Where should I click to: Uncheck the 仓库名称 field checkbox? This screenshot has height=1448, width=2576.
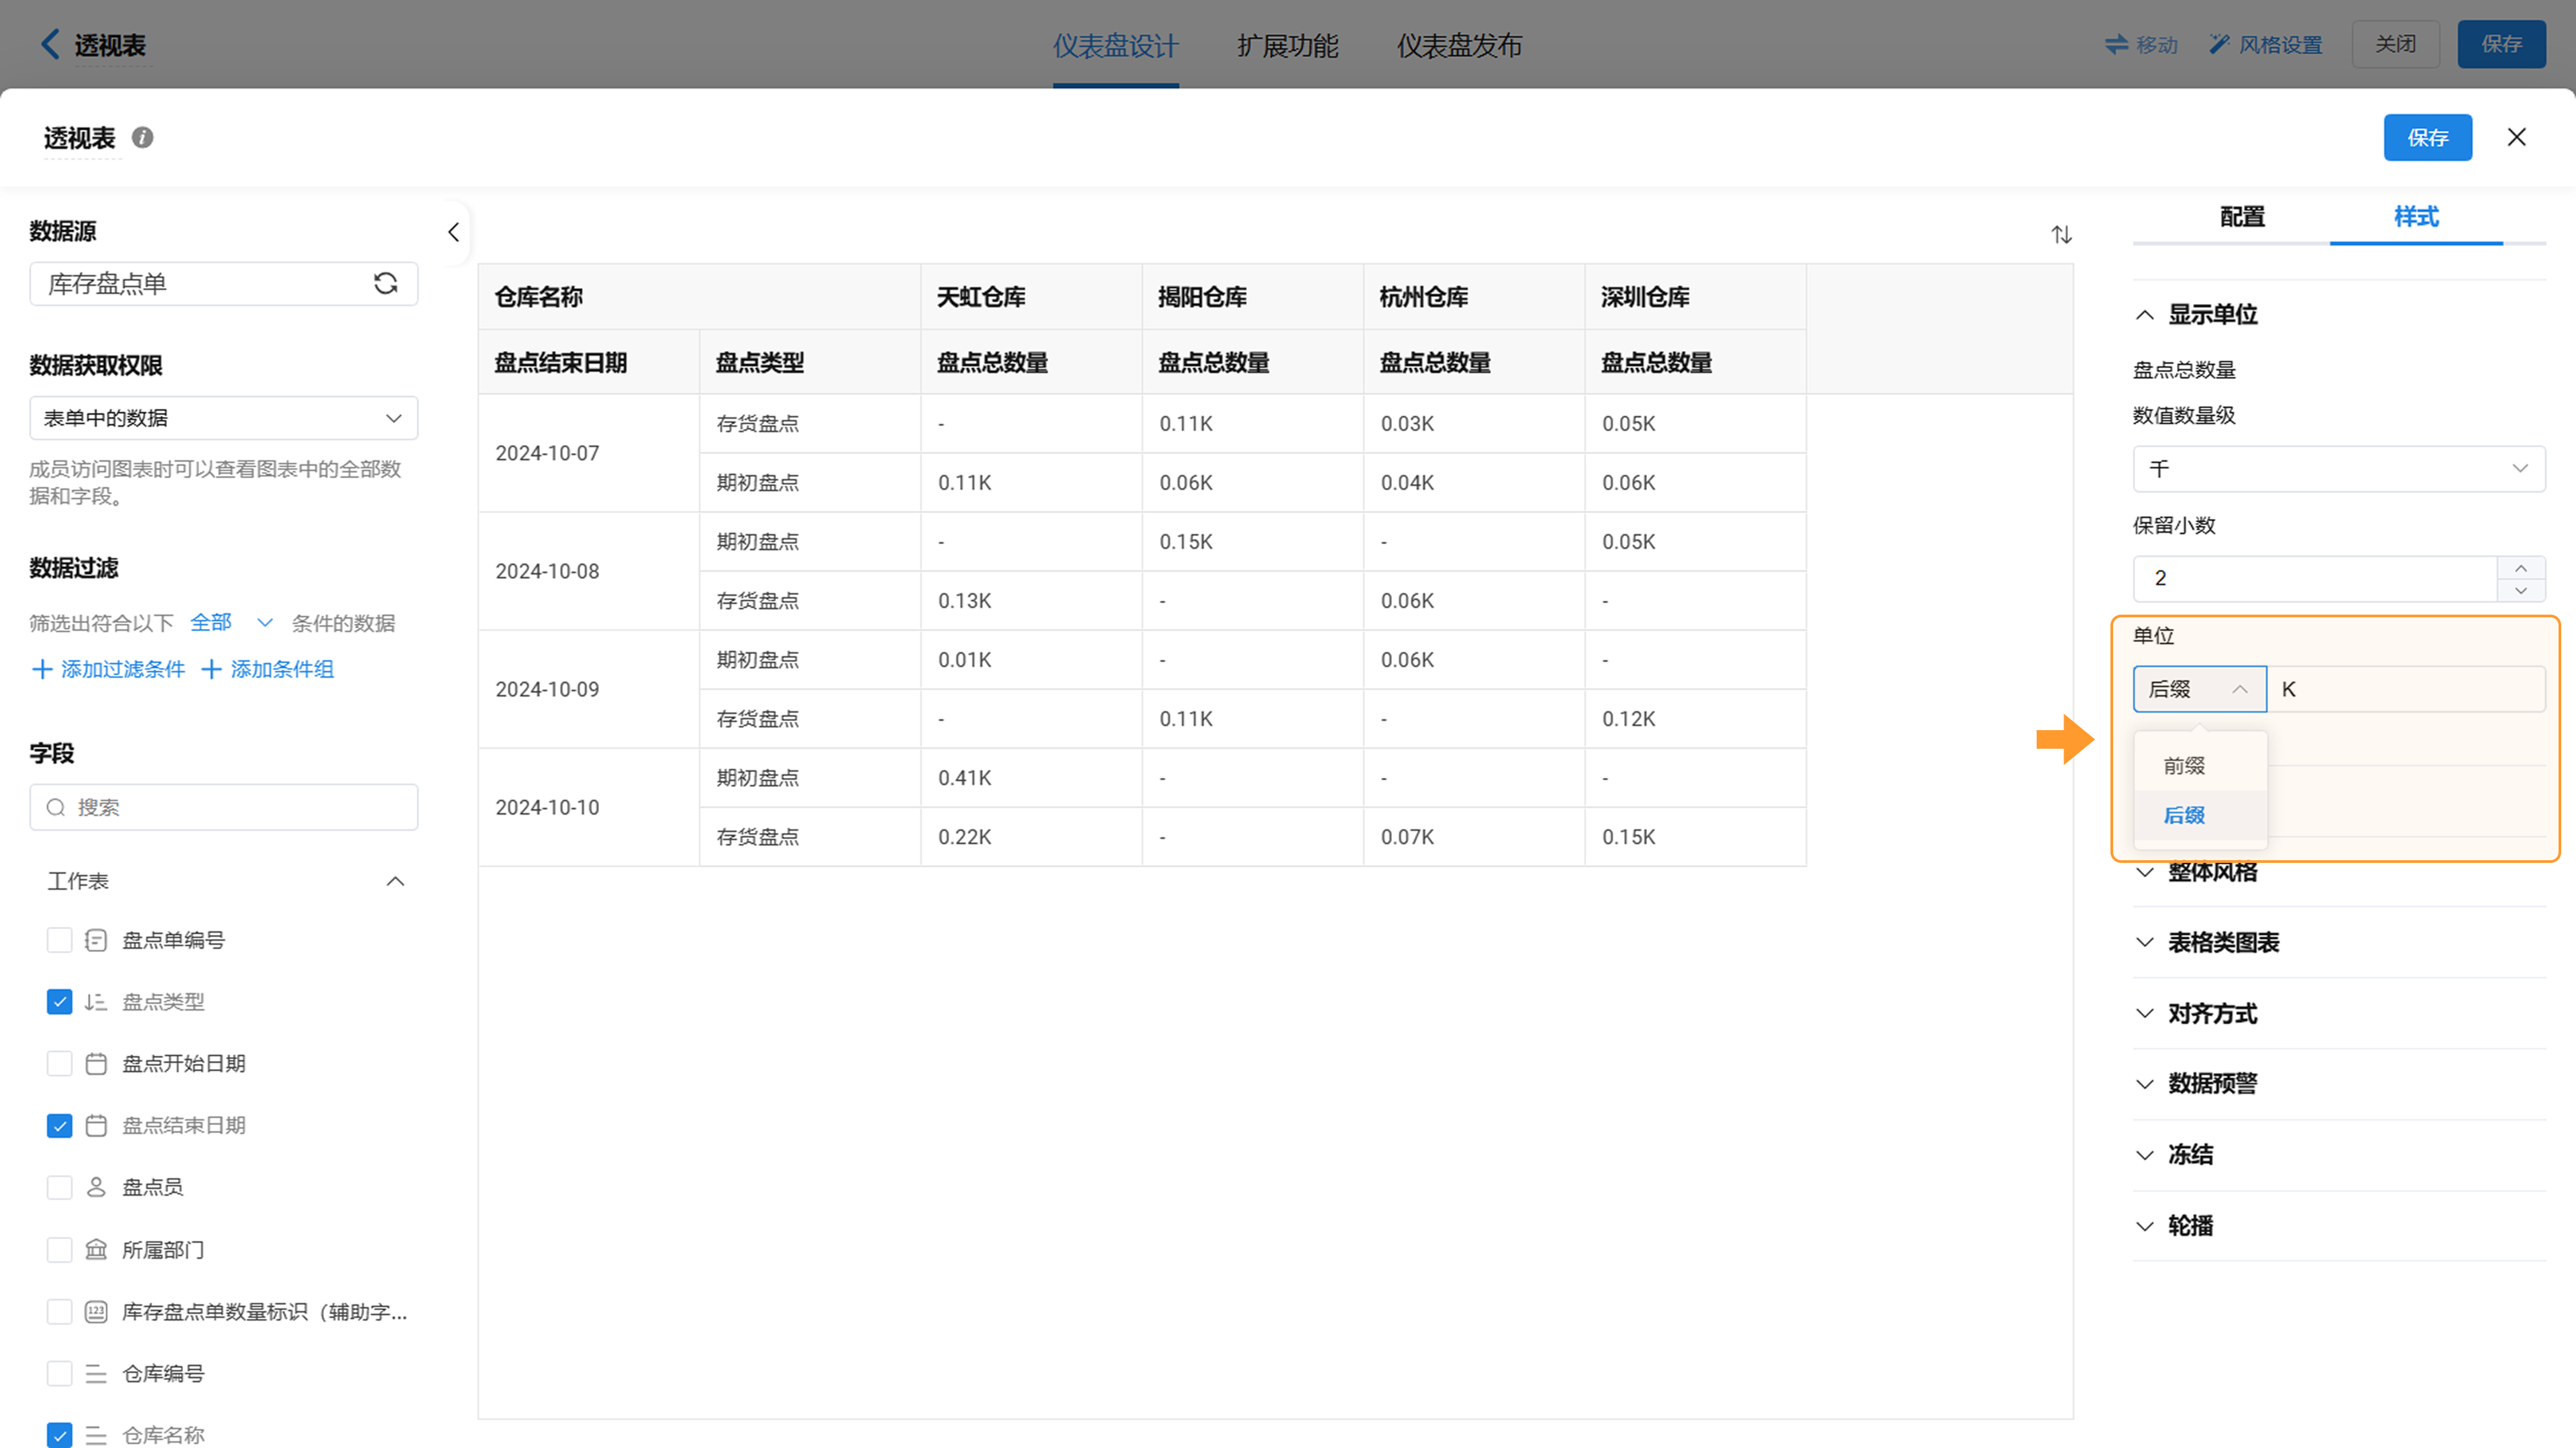59,1436
